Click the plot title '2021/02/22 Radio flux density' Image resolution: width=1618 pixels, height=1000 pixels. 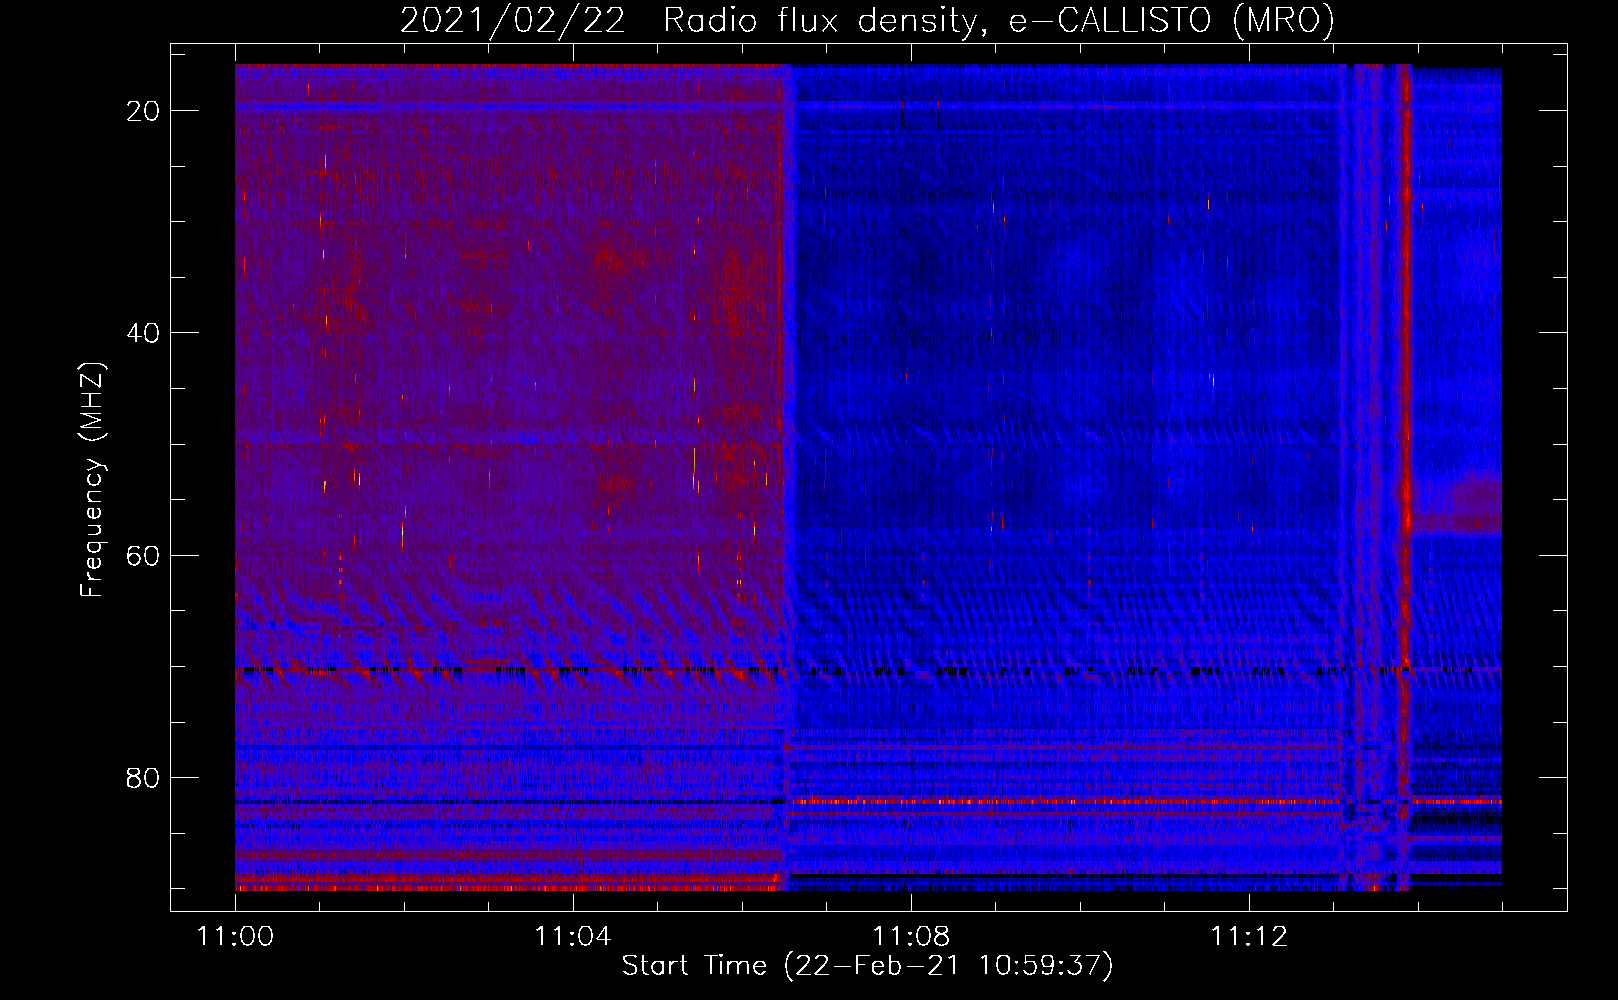tap(867, 20)
